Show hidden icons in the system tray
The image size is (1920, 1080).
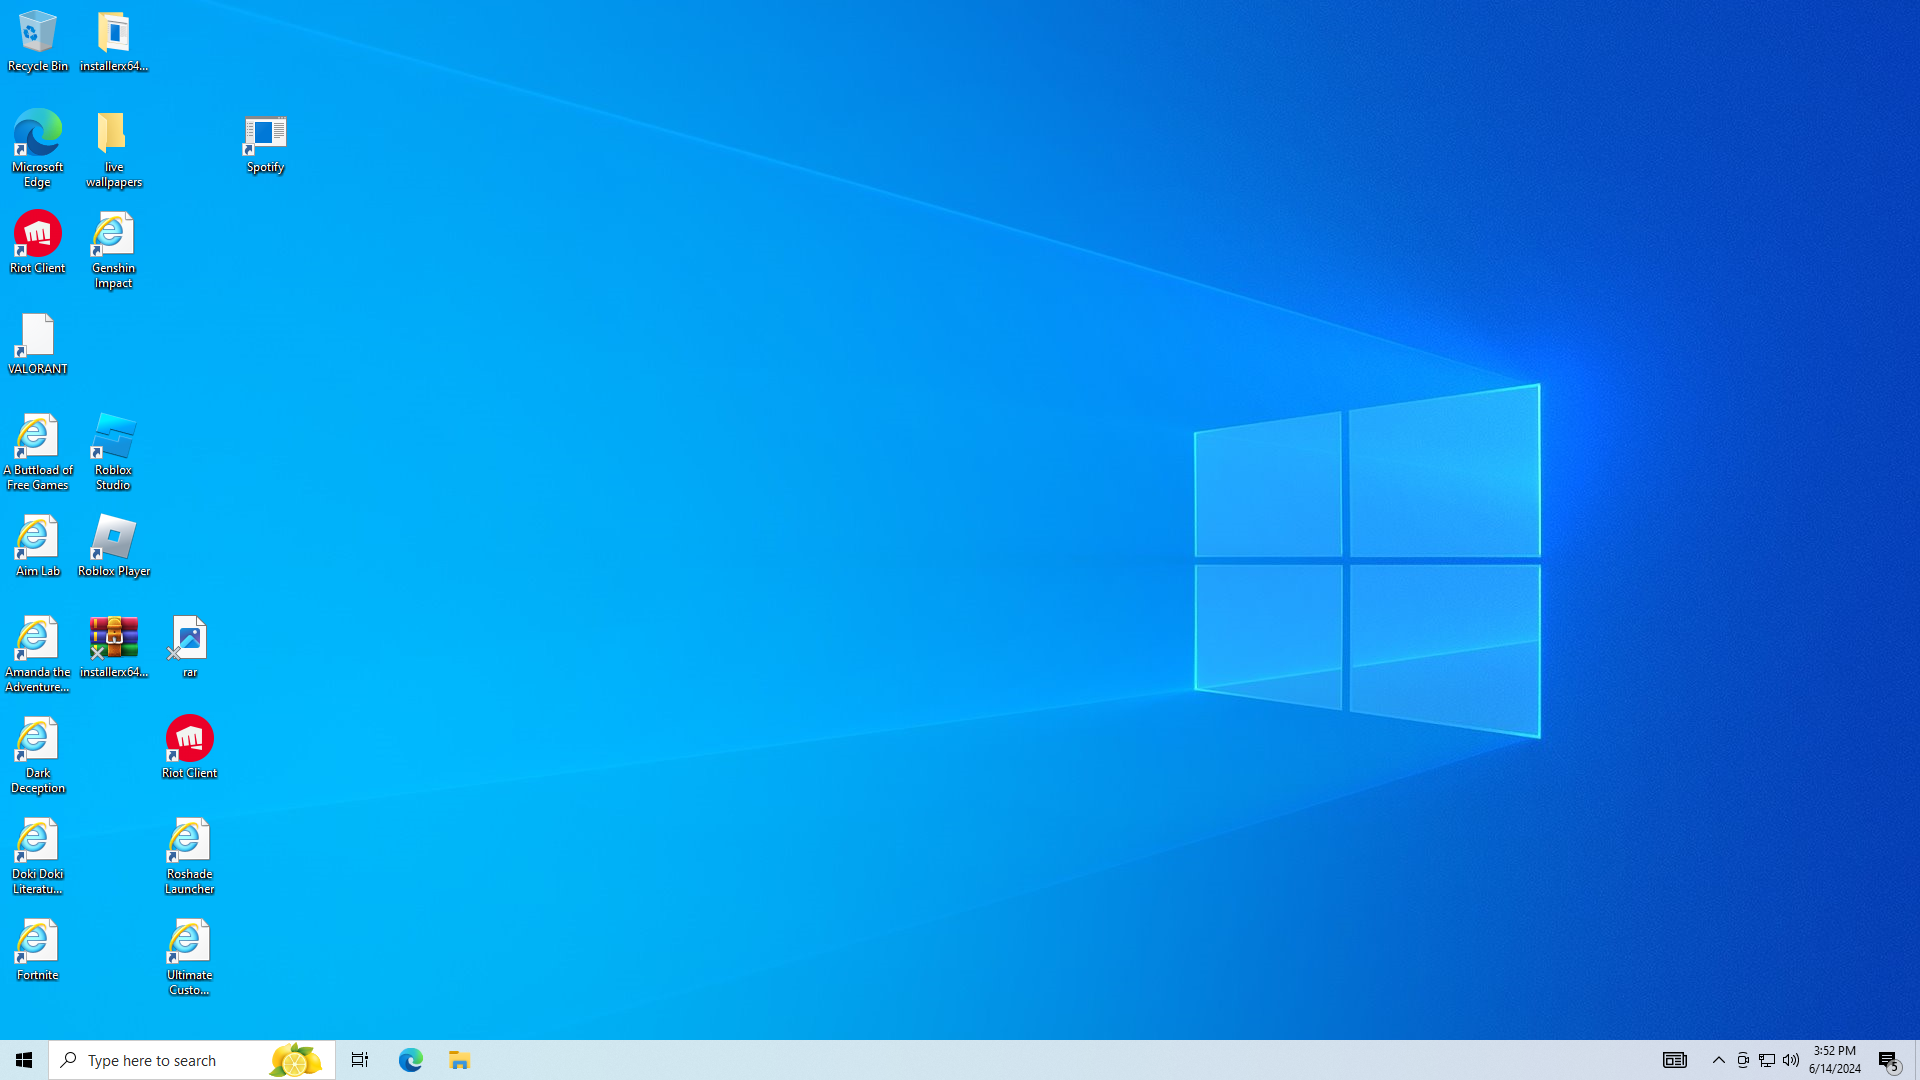click(1718, 1059)
